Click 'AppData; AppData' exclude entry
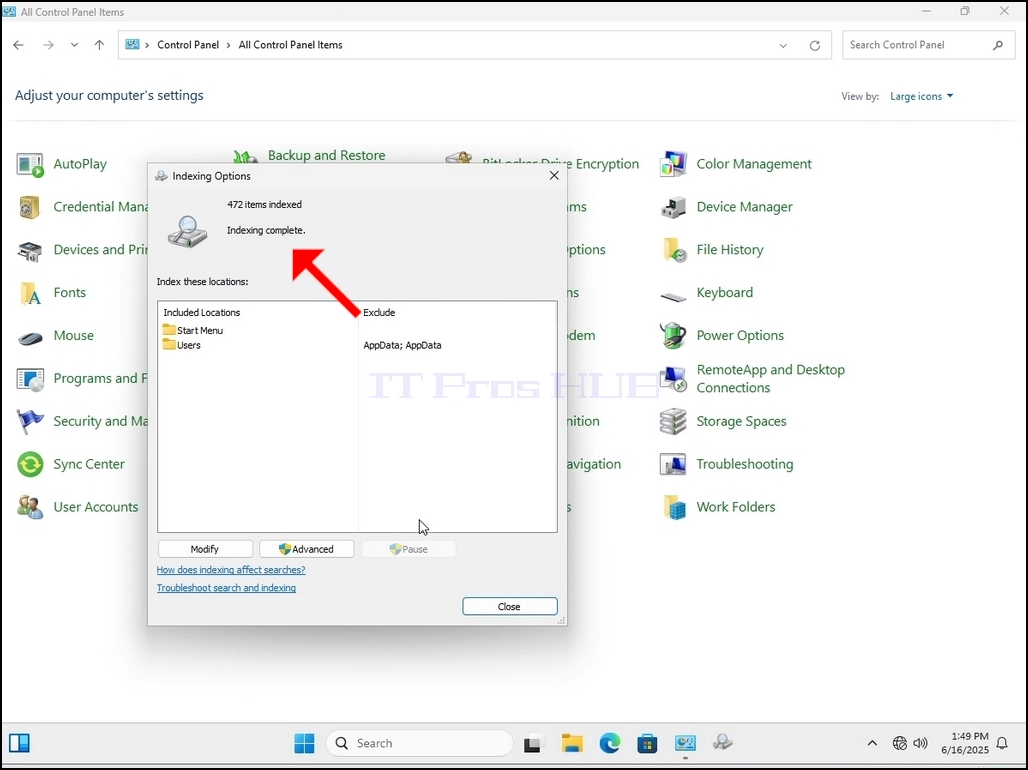 coord(402,345)
